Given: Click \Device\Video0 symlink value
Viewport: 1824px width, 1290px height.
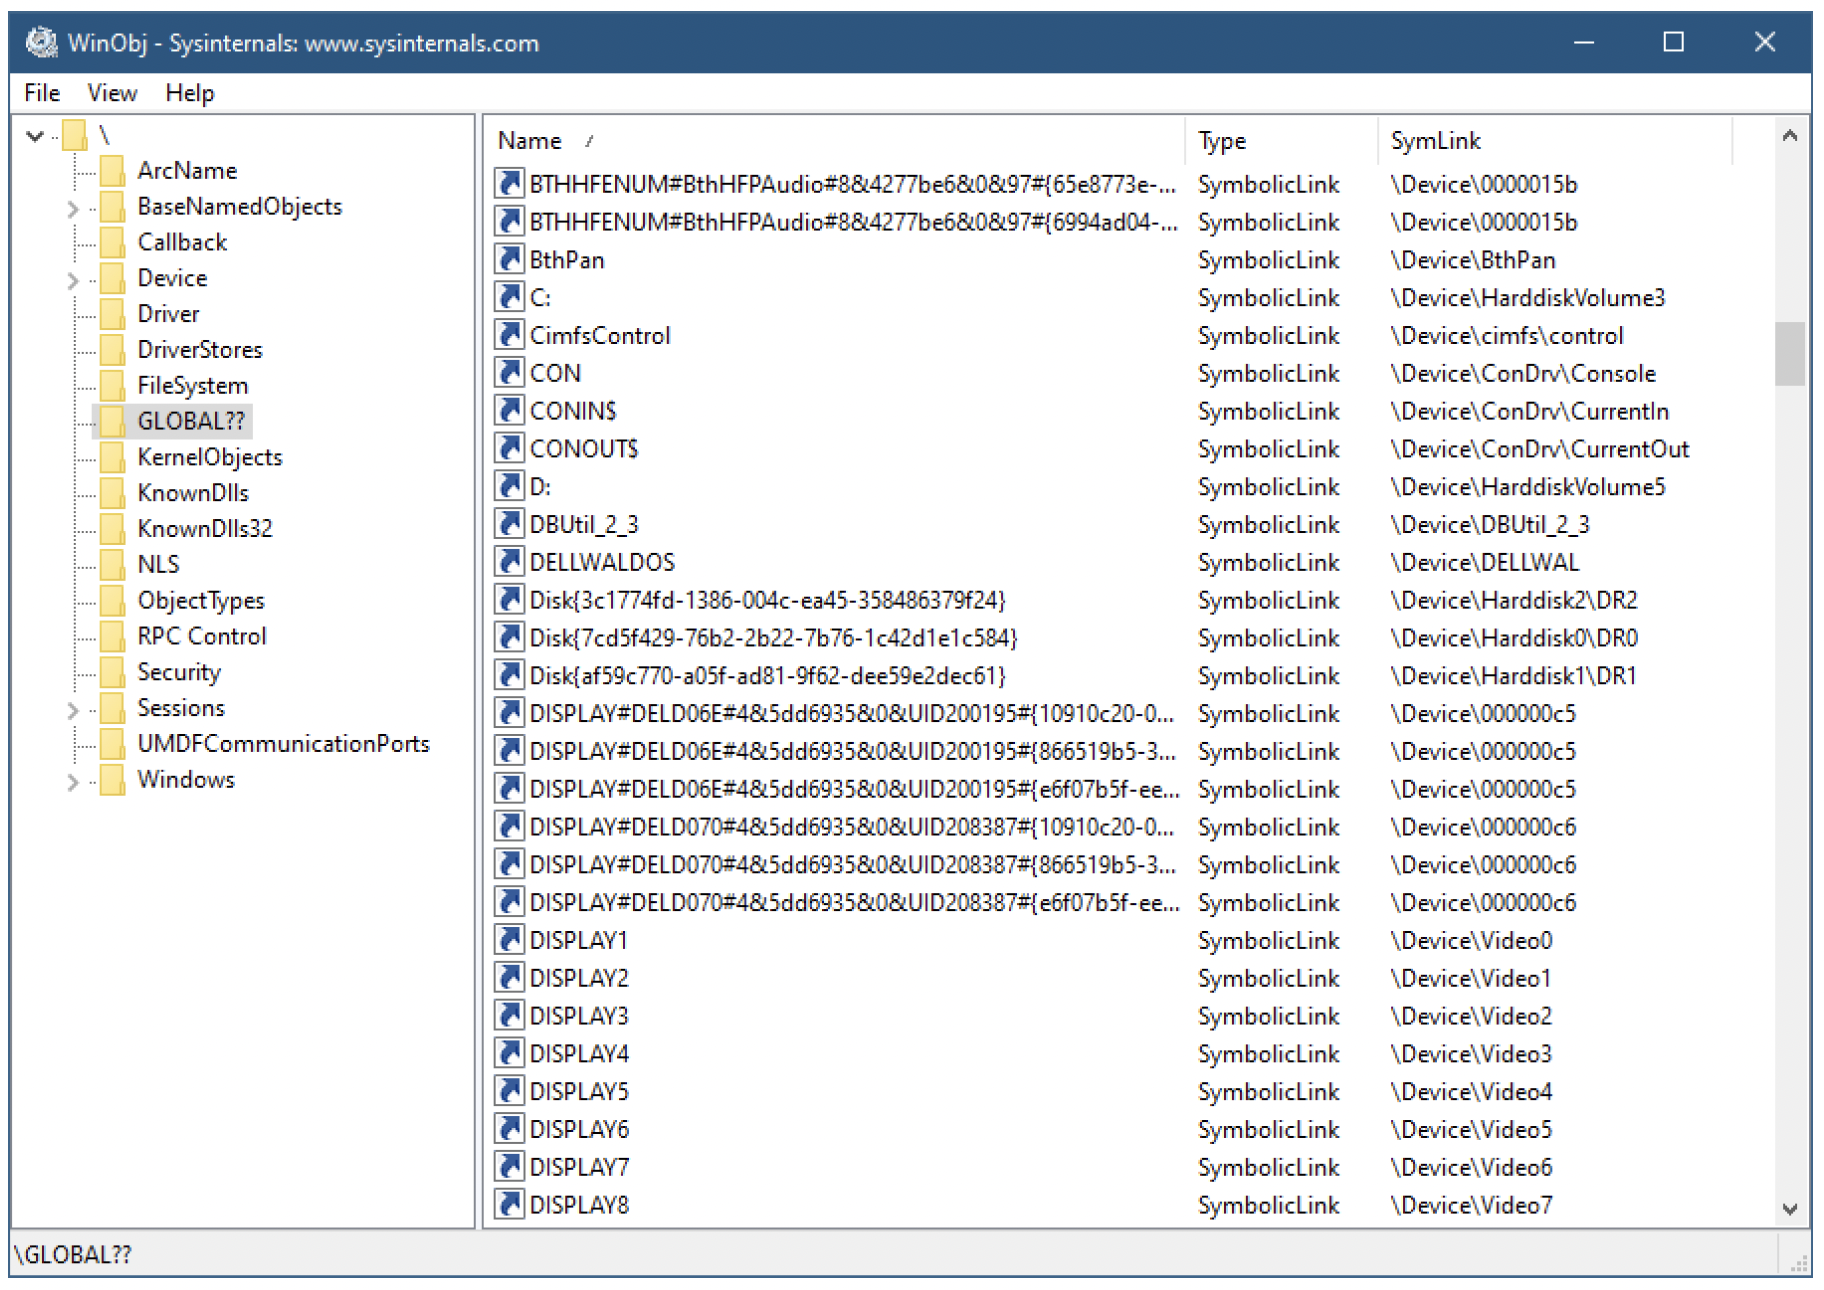Looking at the screenshot, I should pyautogui.click(x=1471, y=940).
